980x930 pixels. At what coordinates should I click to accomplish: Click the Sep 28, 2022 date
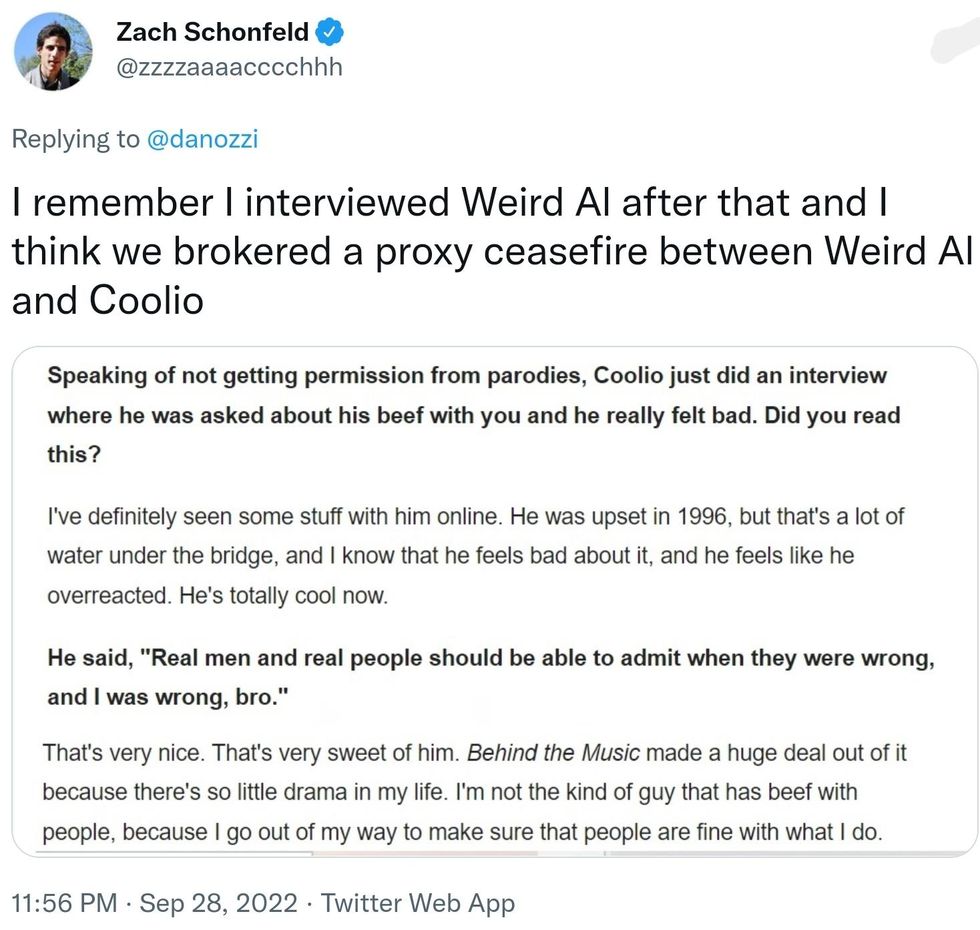[x=219, y=904]
